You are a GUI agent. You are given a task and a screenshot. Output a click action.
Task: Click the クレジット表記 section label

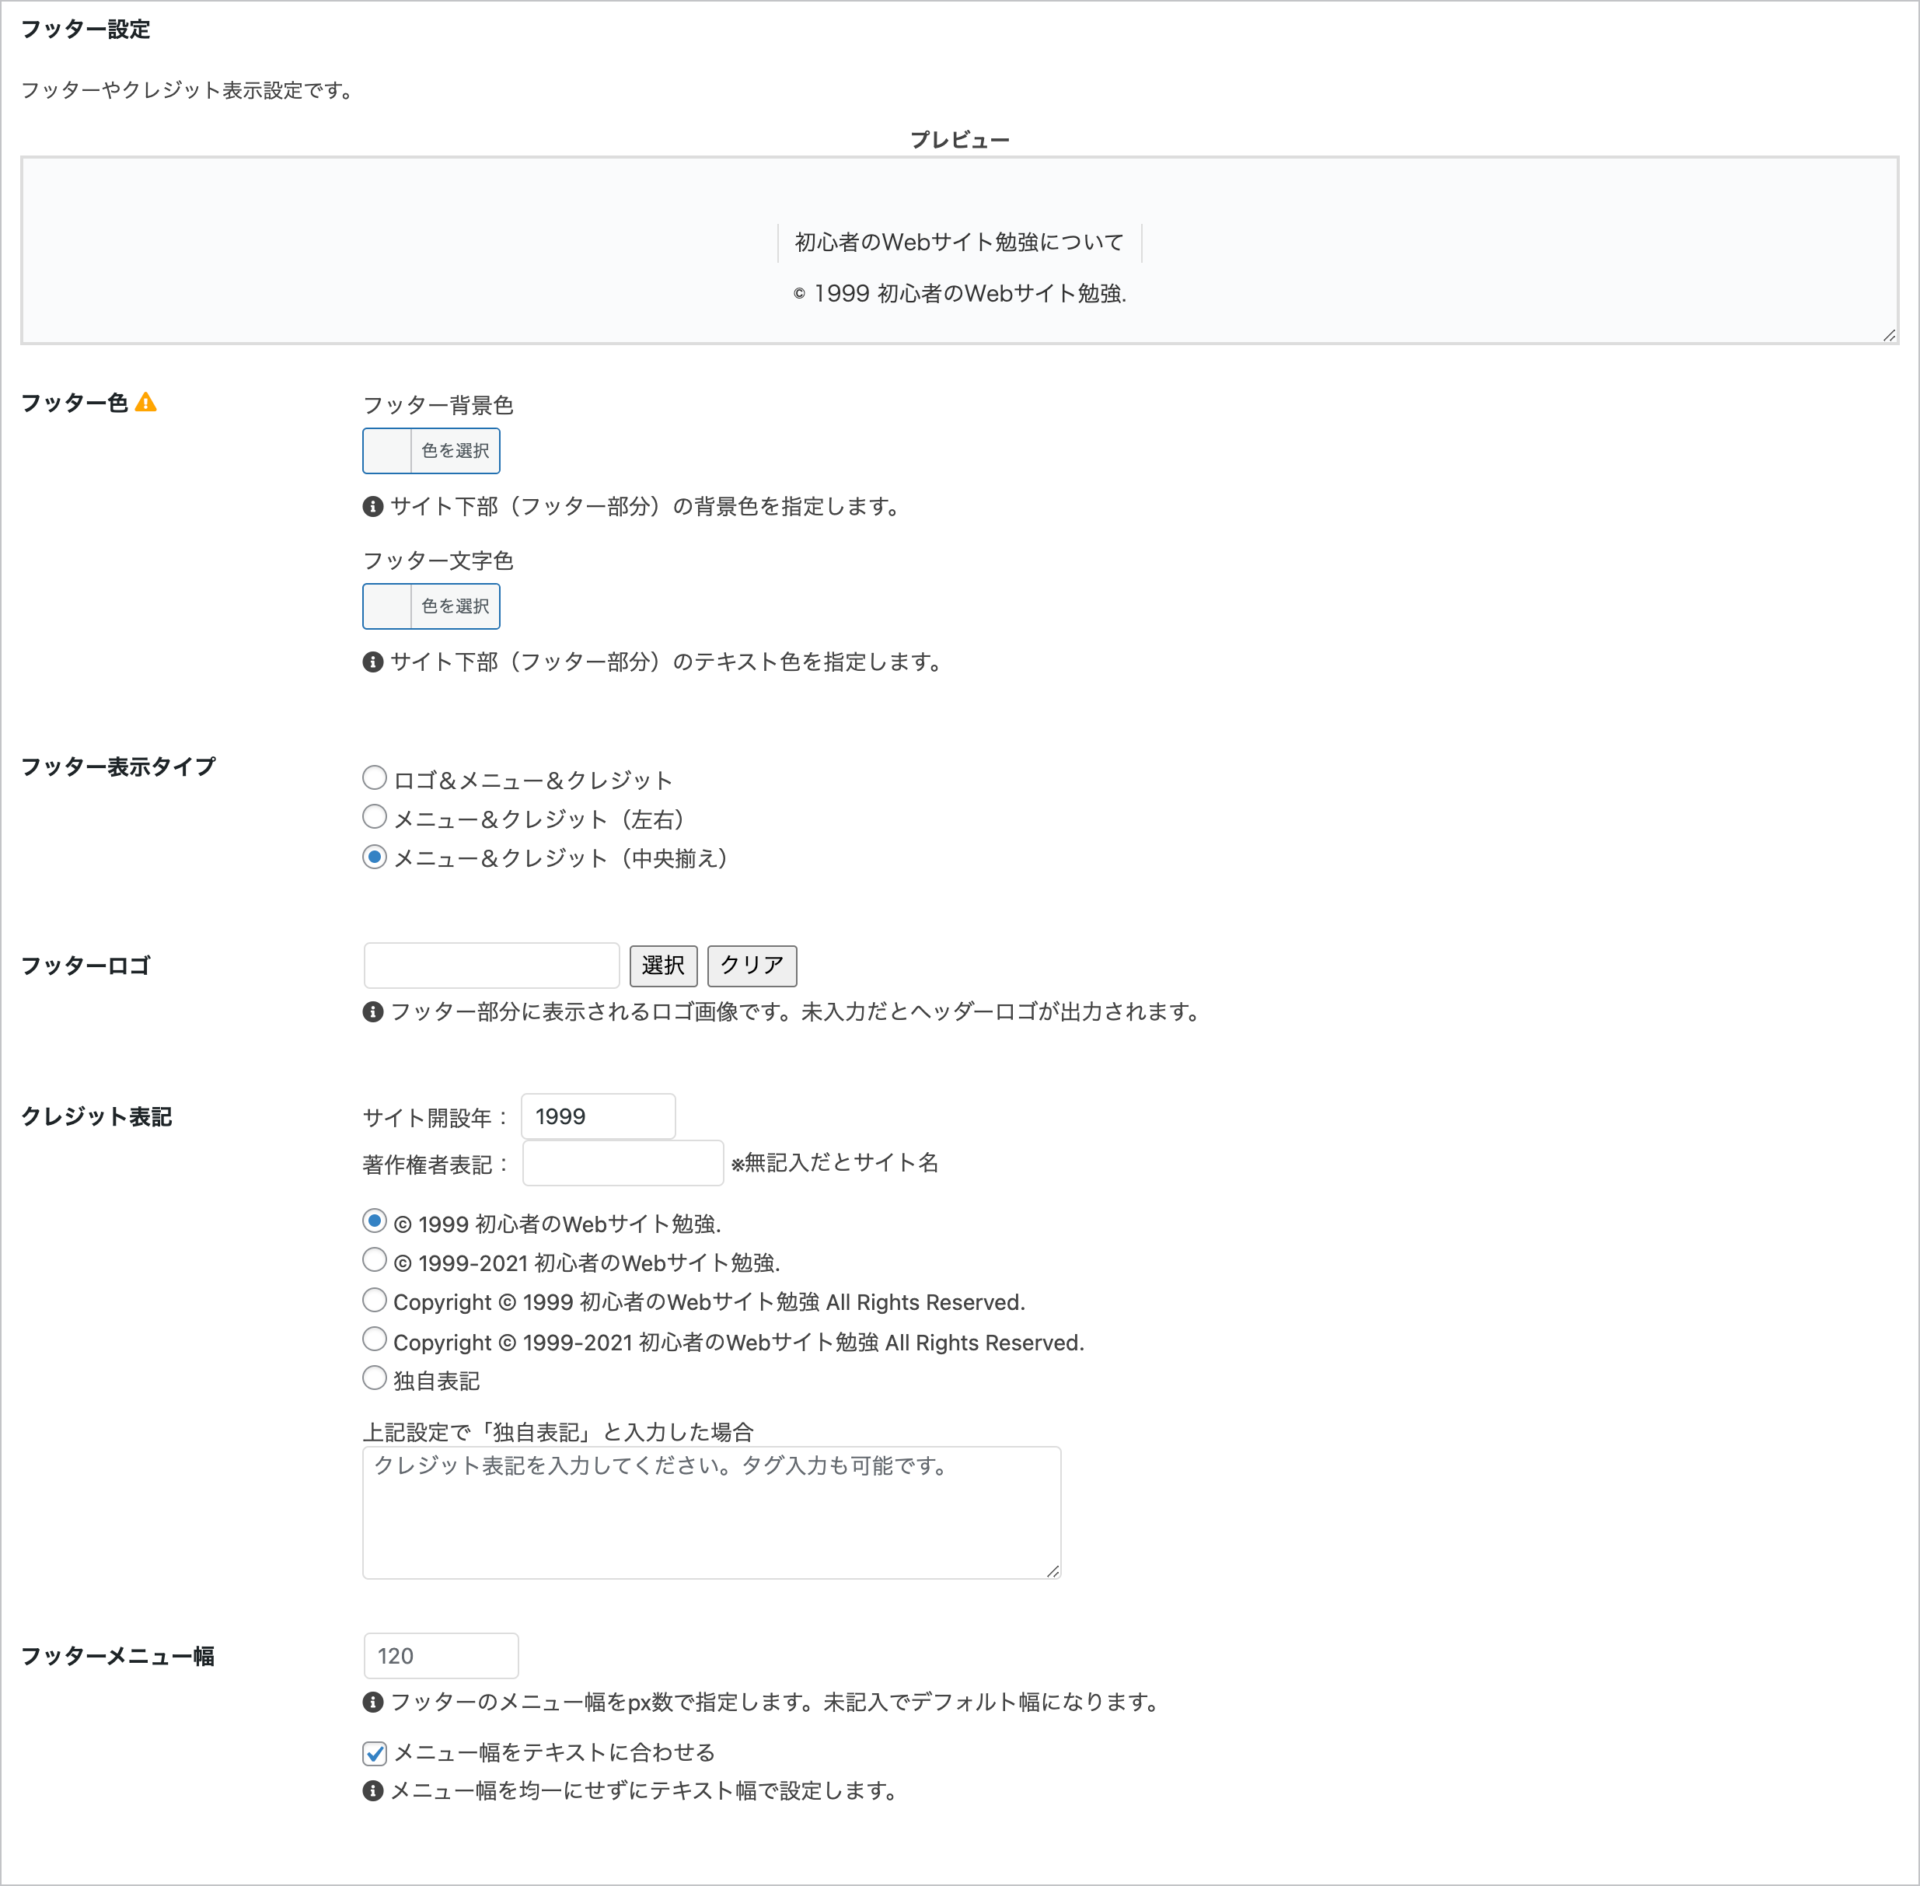(x=97, y=1117)
